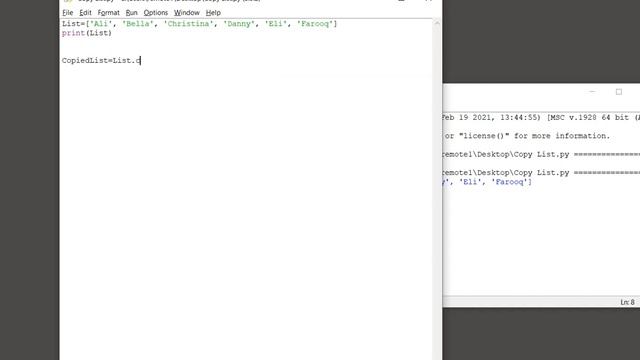Open the Help menu

213,13
